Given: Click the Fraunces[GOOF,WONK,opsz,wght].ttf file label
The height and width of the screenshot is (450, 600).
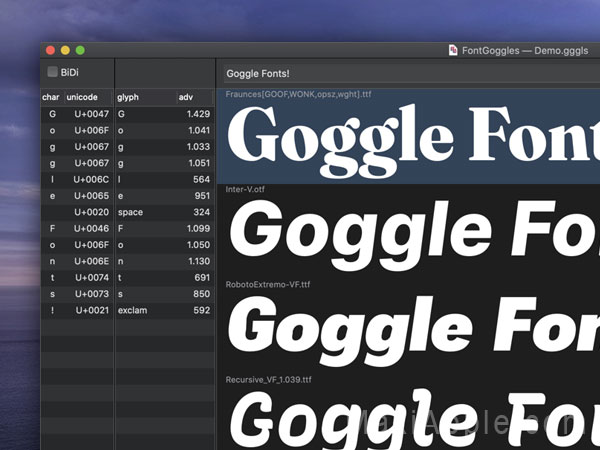Looking at the screenshot, I should [x=298, y=94].
